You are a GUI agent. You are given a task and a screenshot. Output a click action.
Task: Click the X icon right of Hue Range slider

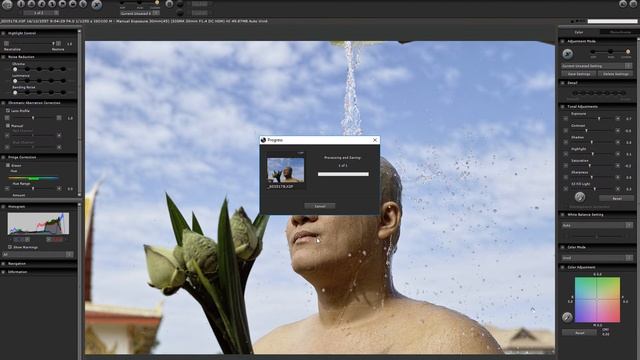click(x=59, y=189)
